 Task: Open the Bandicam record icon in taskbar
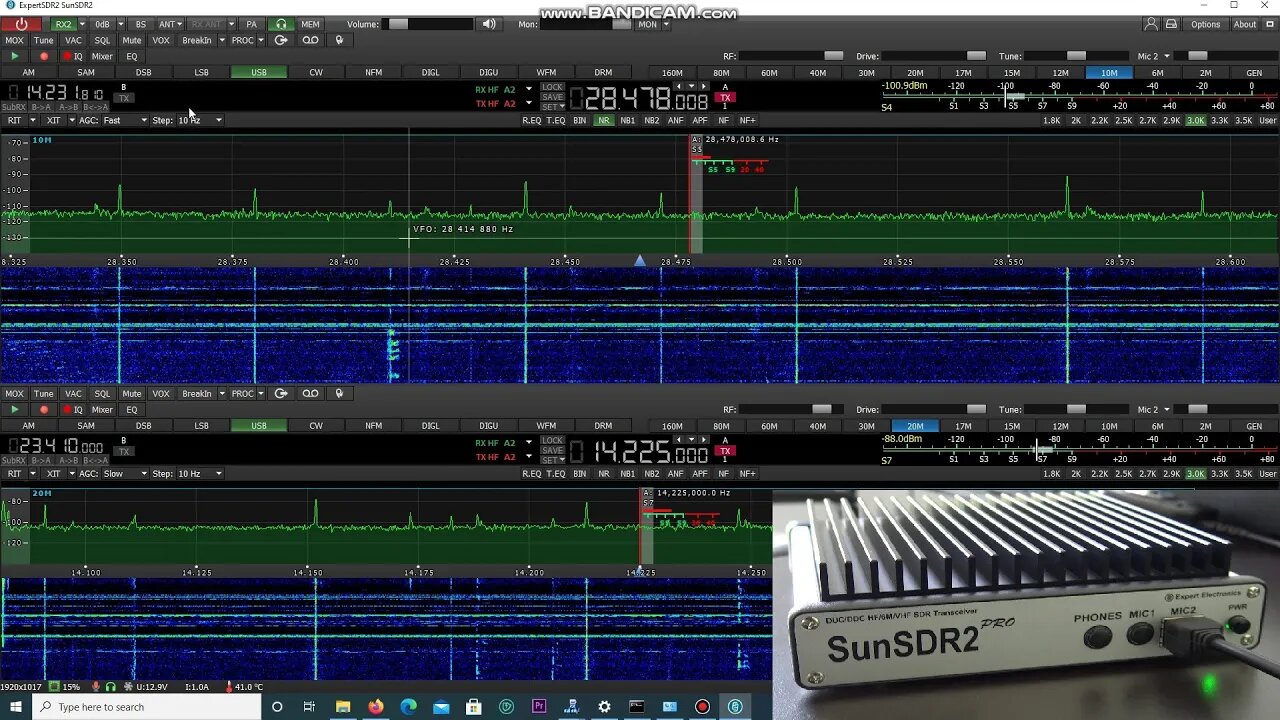[x=702, y=706]
